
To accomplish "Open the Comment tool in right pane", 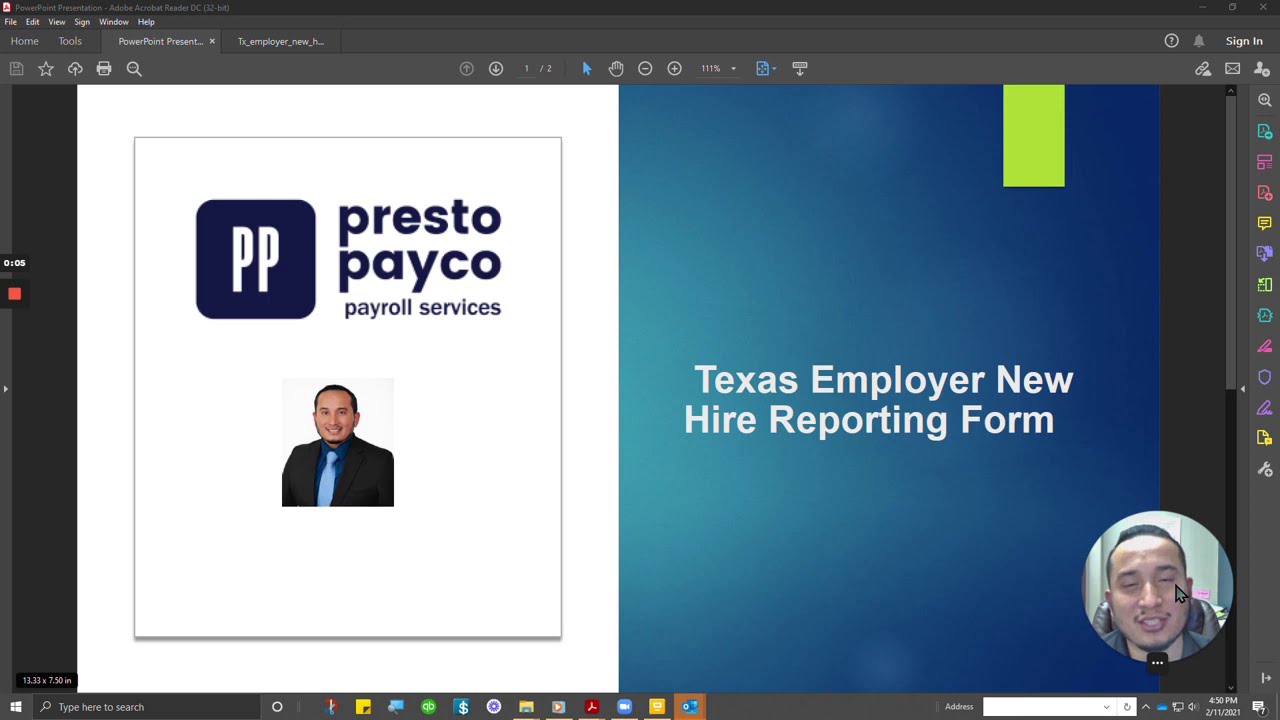I will 1265,223.
